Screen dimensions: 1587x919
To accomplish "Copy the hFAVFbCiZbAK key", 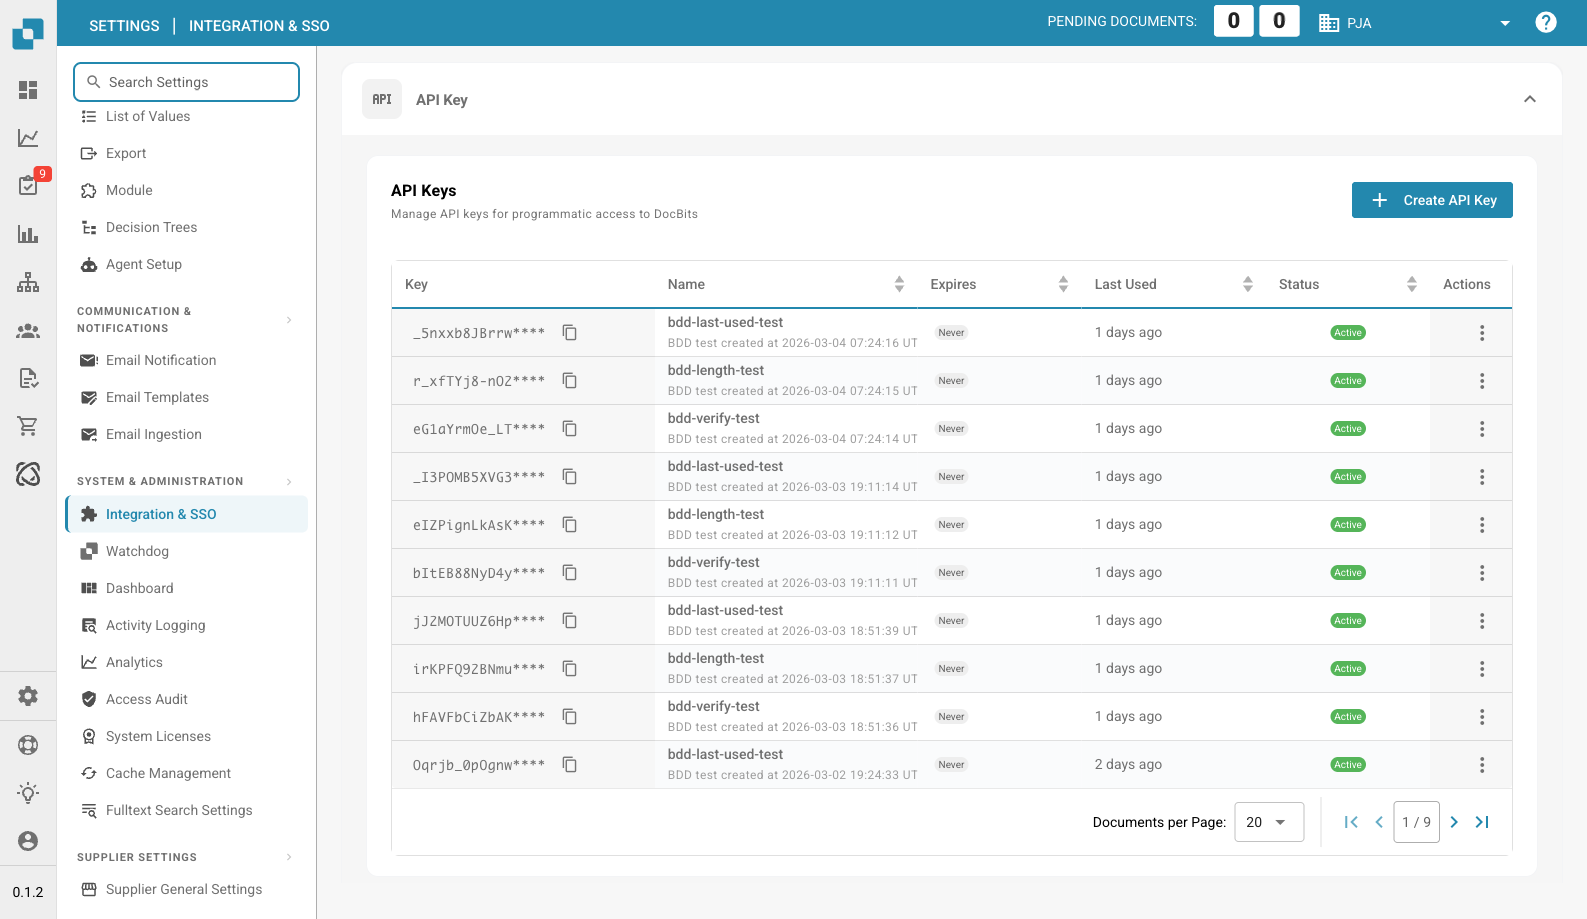I will click(570, 716).
